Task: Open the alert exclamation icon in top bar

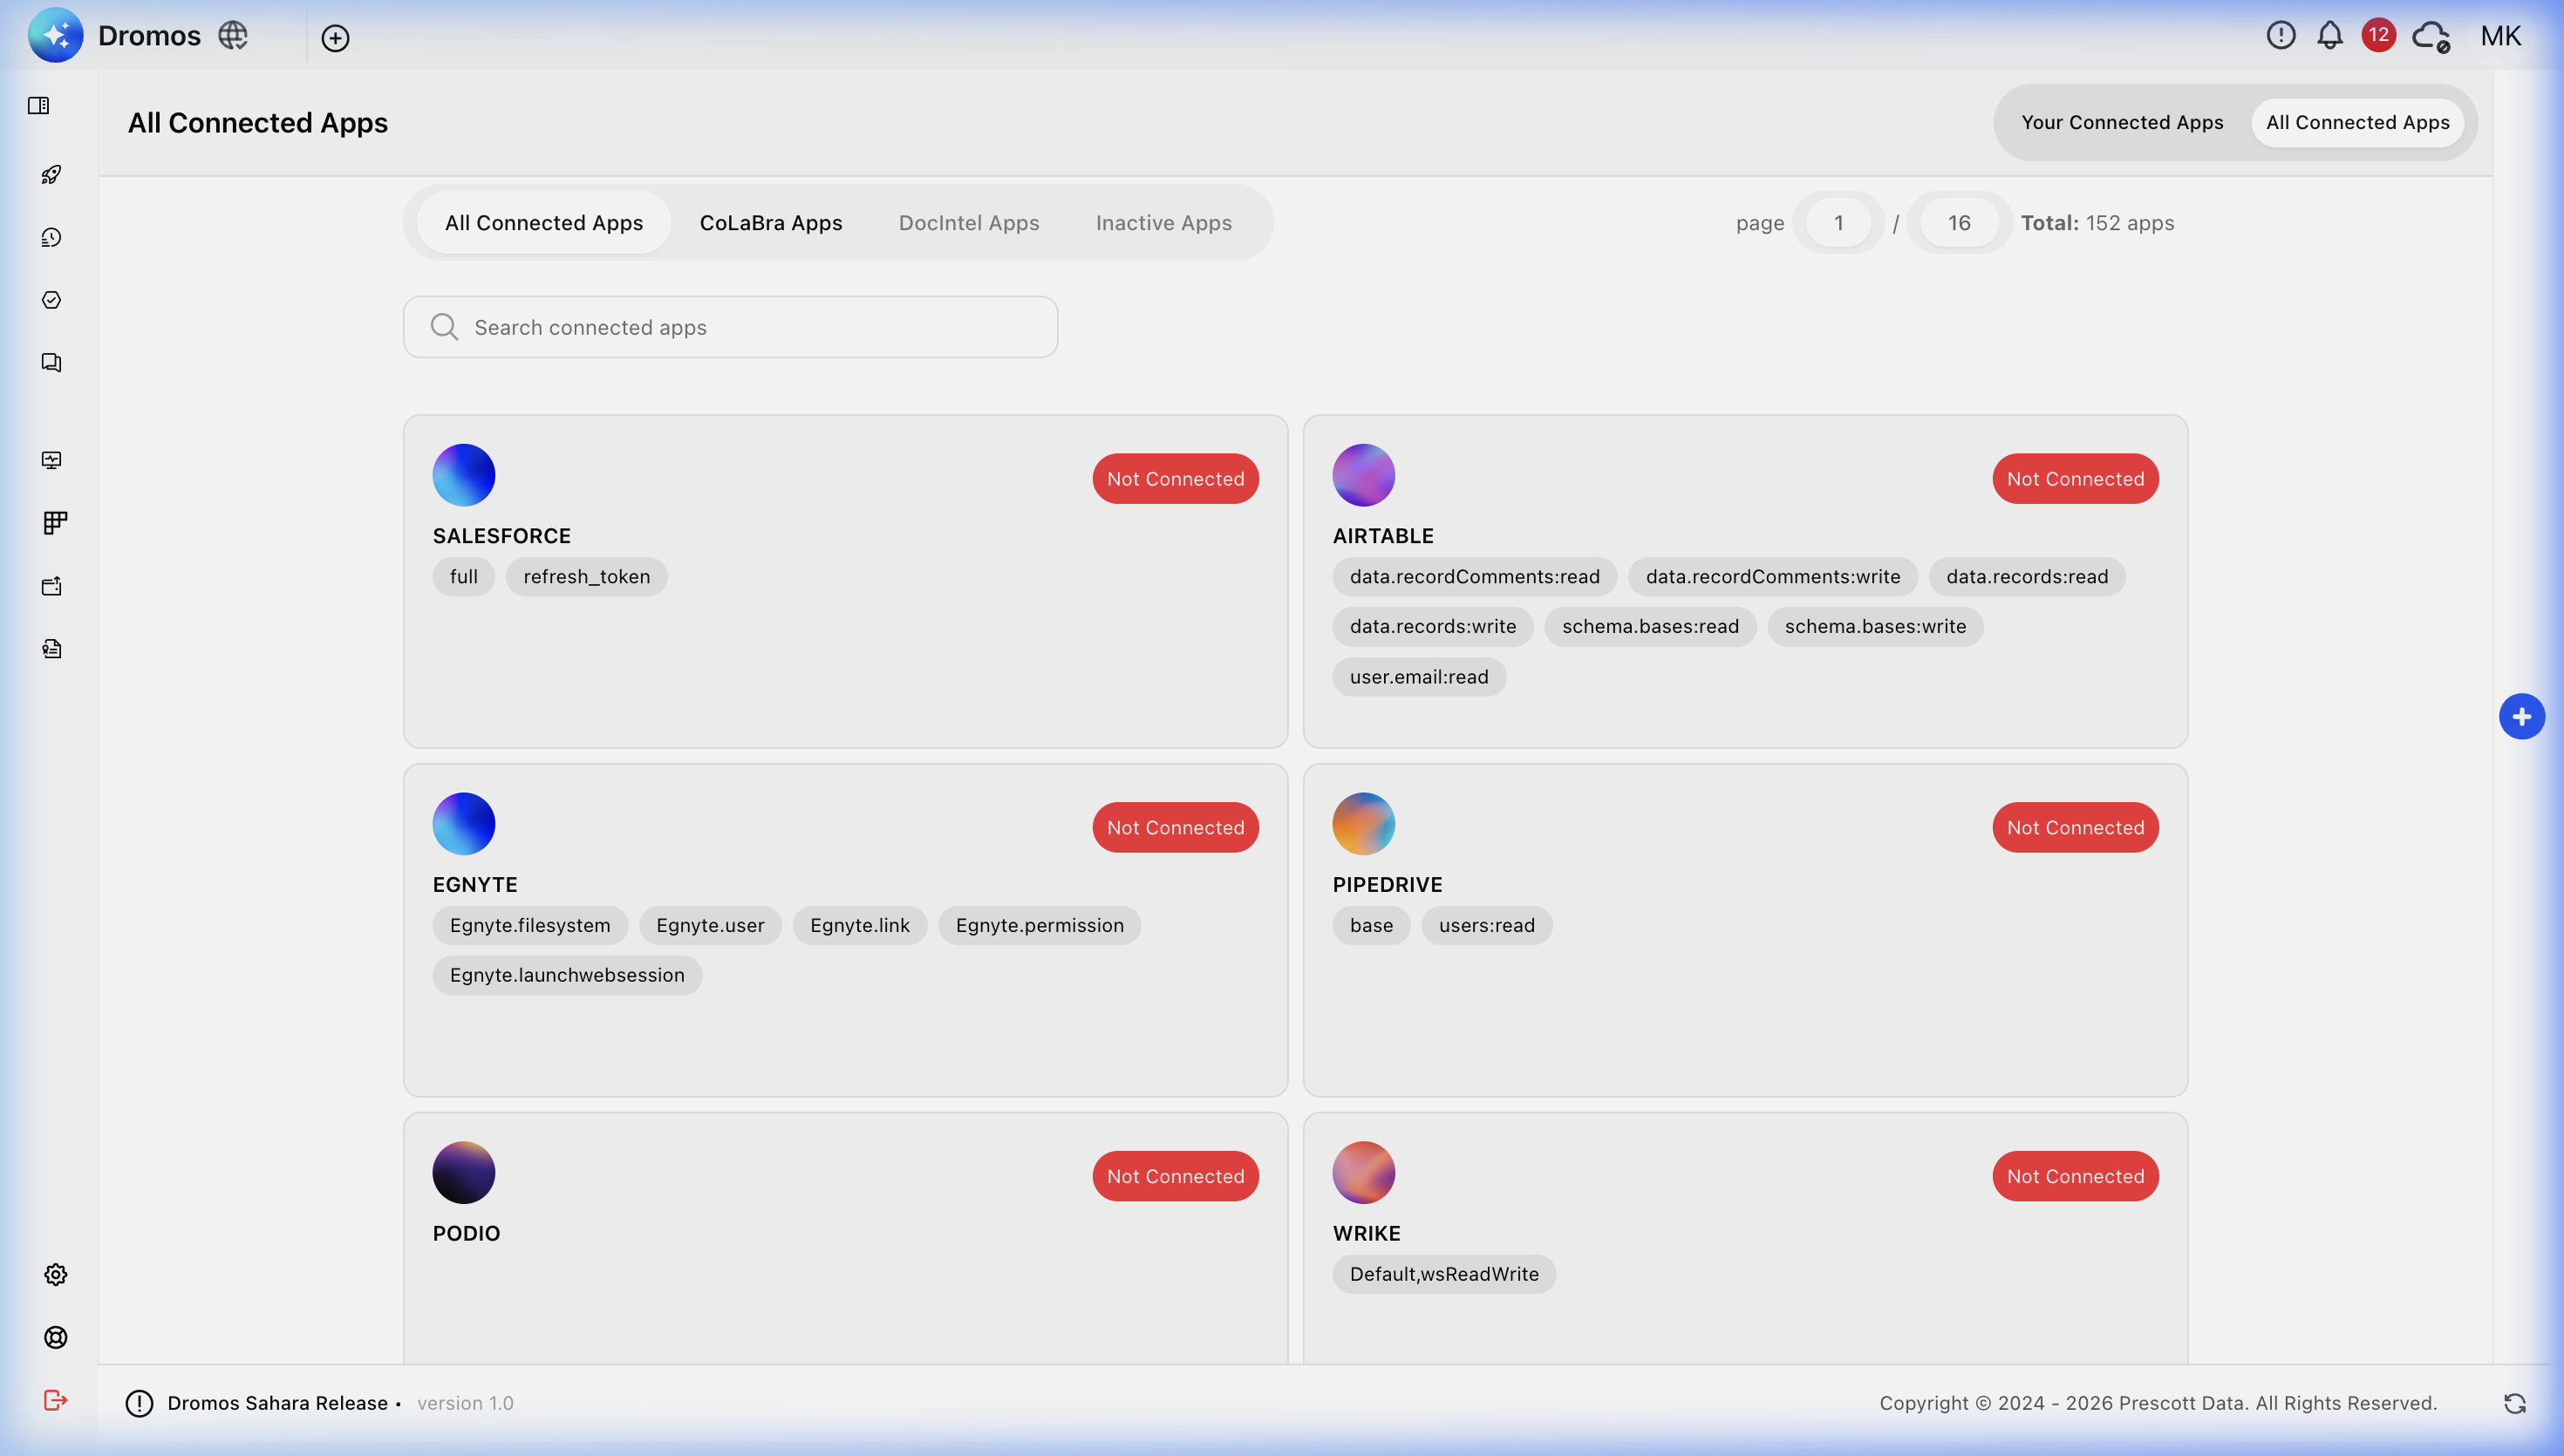Action: [2281, 35]
